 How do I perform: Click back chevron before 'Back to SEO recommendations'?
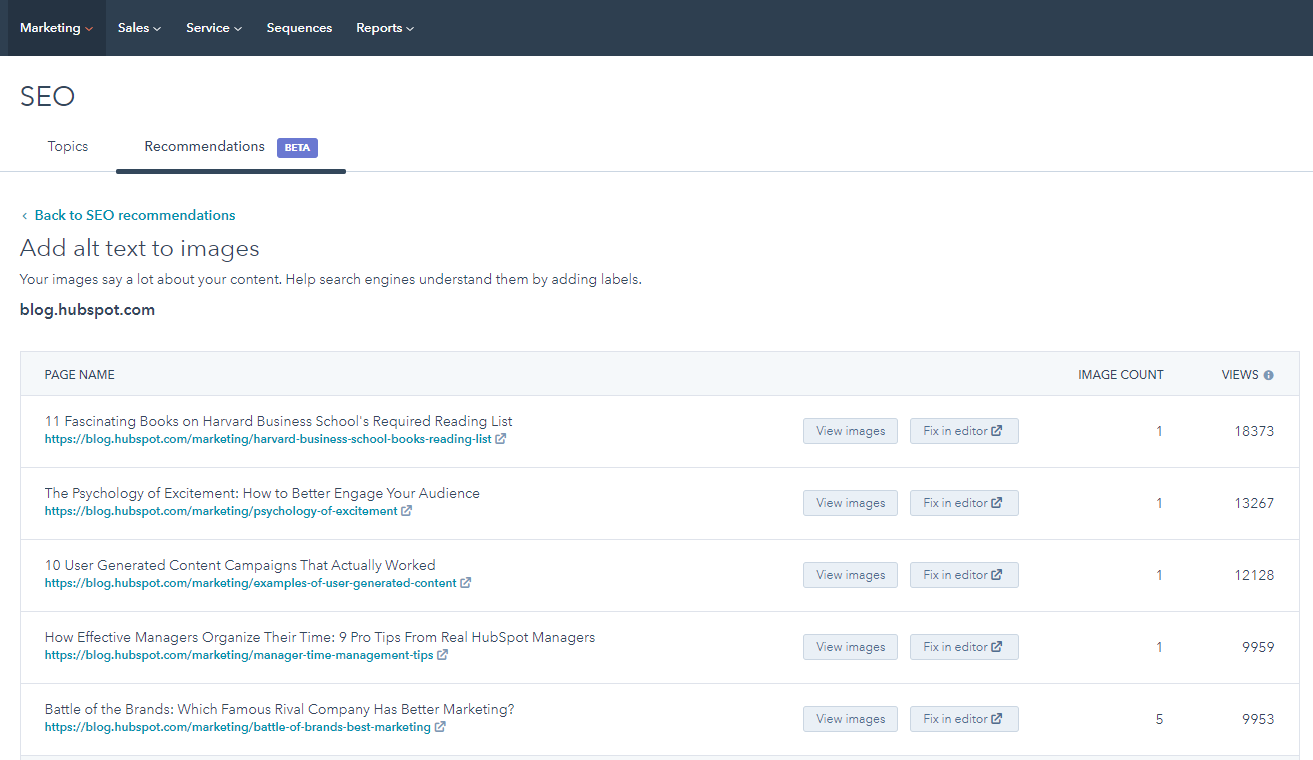pos(25,216)
